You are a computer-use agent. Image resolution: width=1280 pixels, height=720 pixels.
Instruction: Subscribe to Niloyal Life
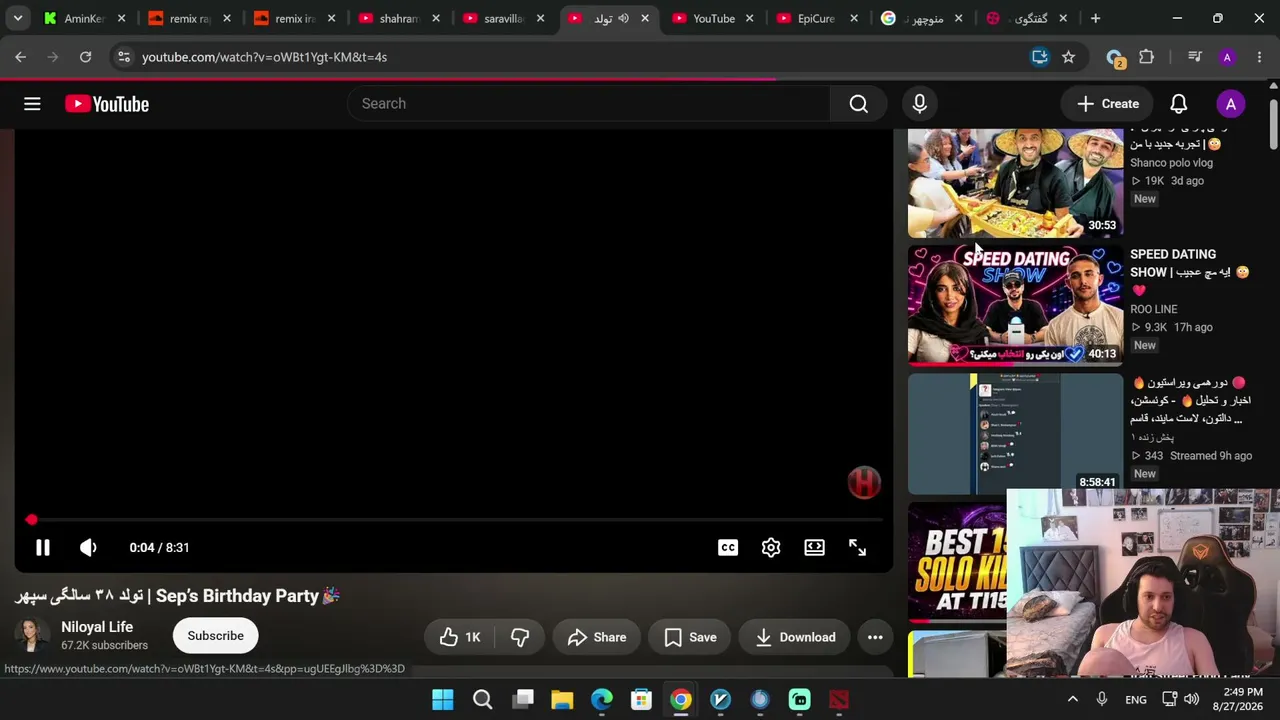(215, 636)
